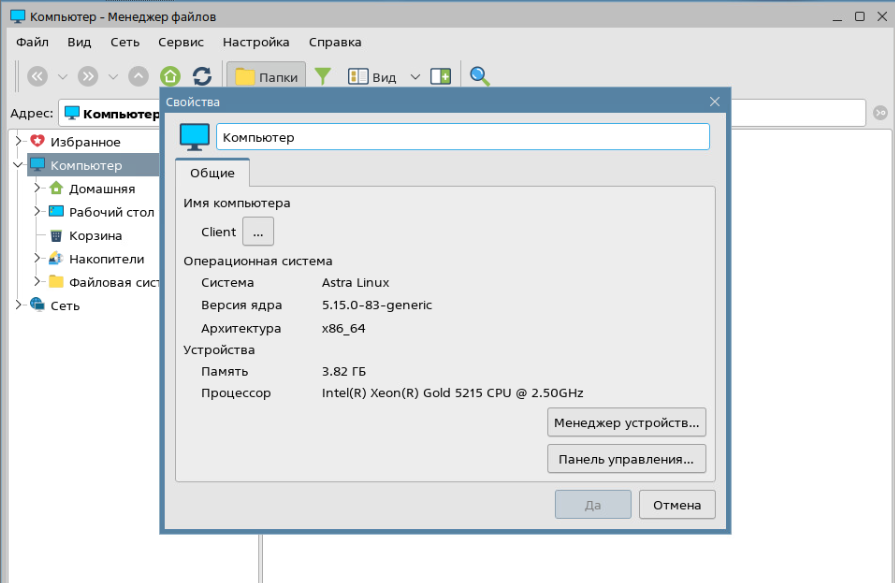This screenshot has height=583, width=895.
Task: Click the back navigation arrow icon
Action: pos(38,76)
